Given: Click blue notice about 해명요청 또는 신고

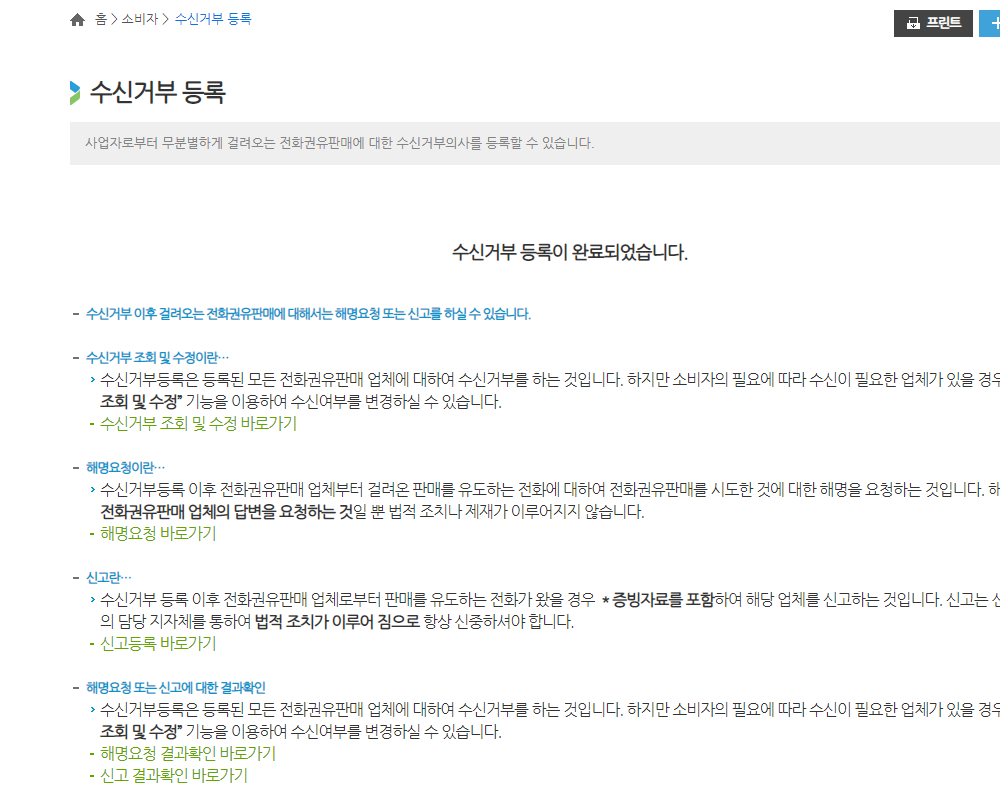Looking at the screenshot, I should (x=309, y=314).
